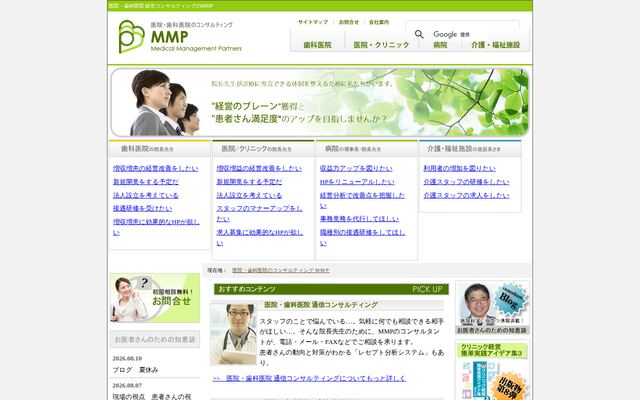Click the お医者さんのための知恵袋 sidebar heading

155,339
